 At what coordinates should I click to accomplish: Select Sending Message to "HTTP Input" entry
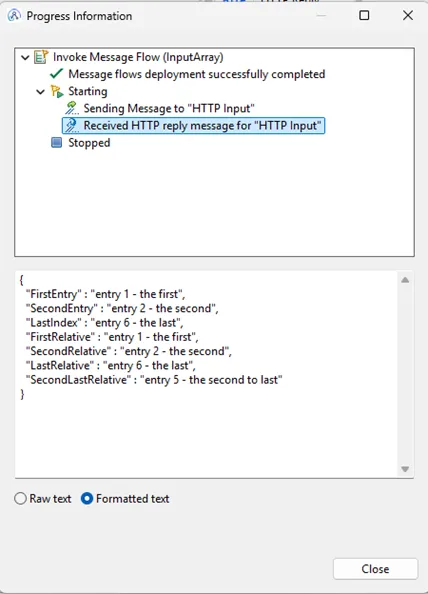click(169, 108)
